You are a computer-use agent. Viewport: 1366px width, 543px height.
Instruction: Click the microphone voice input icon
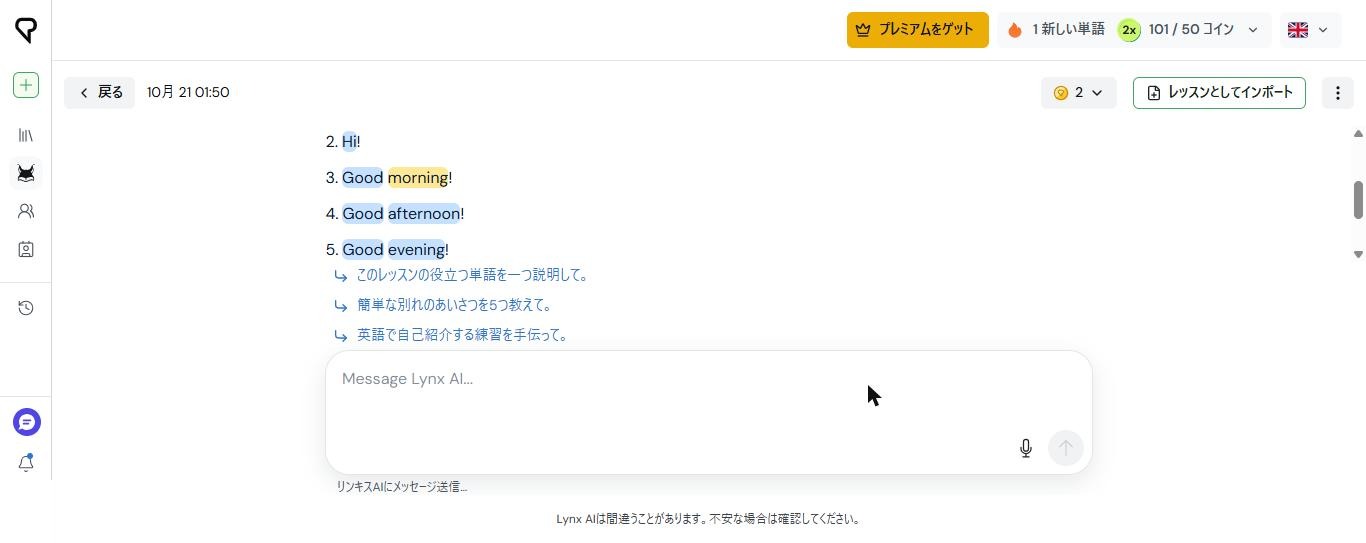[1025, 448]
